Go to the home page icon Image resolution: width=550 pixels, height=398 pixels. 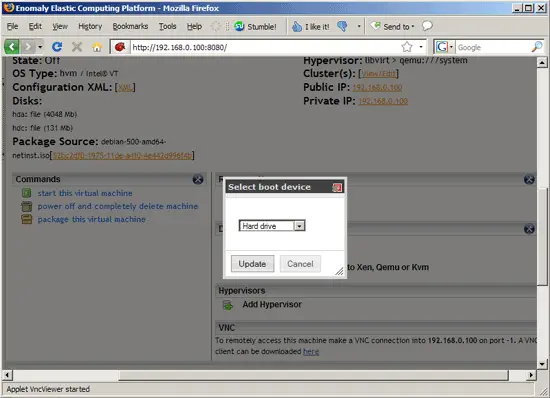coord(97,47)
